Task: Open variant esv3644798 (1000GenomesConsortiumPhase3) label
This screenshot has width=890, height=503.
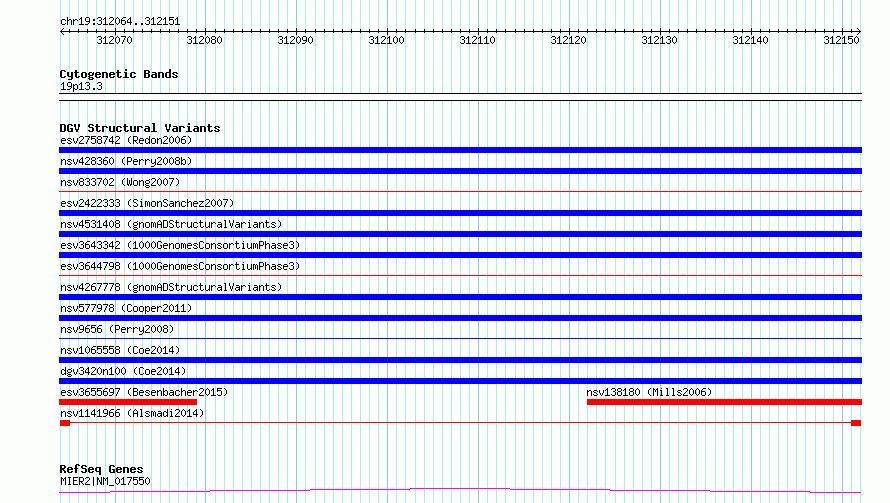Action: 180,266
